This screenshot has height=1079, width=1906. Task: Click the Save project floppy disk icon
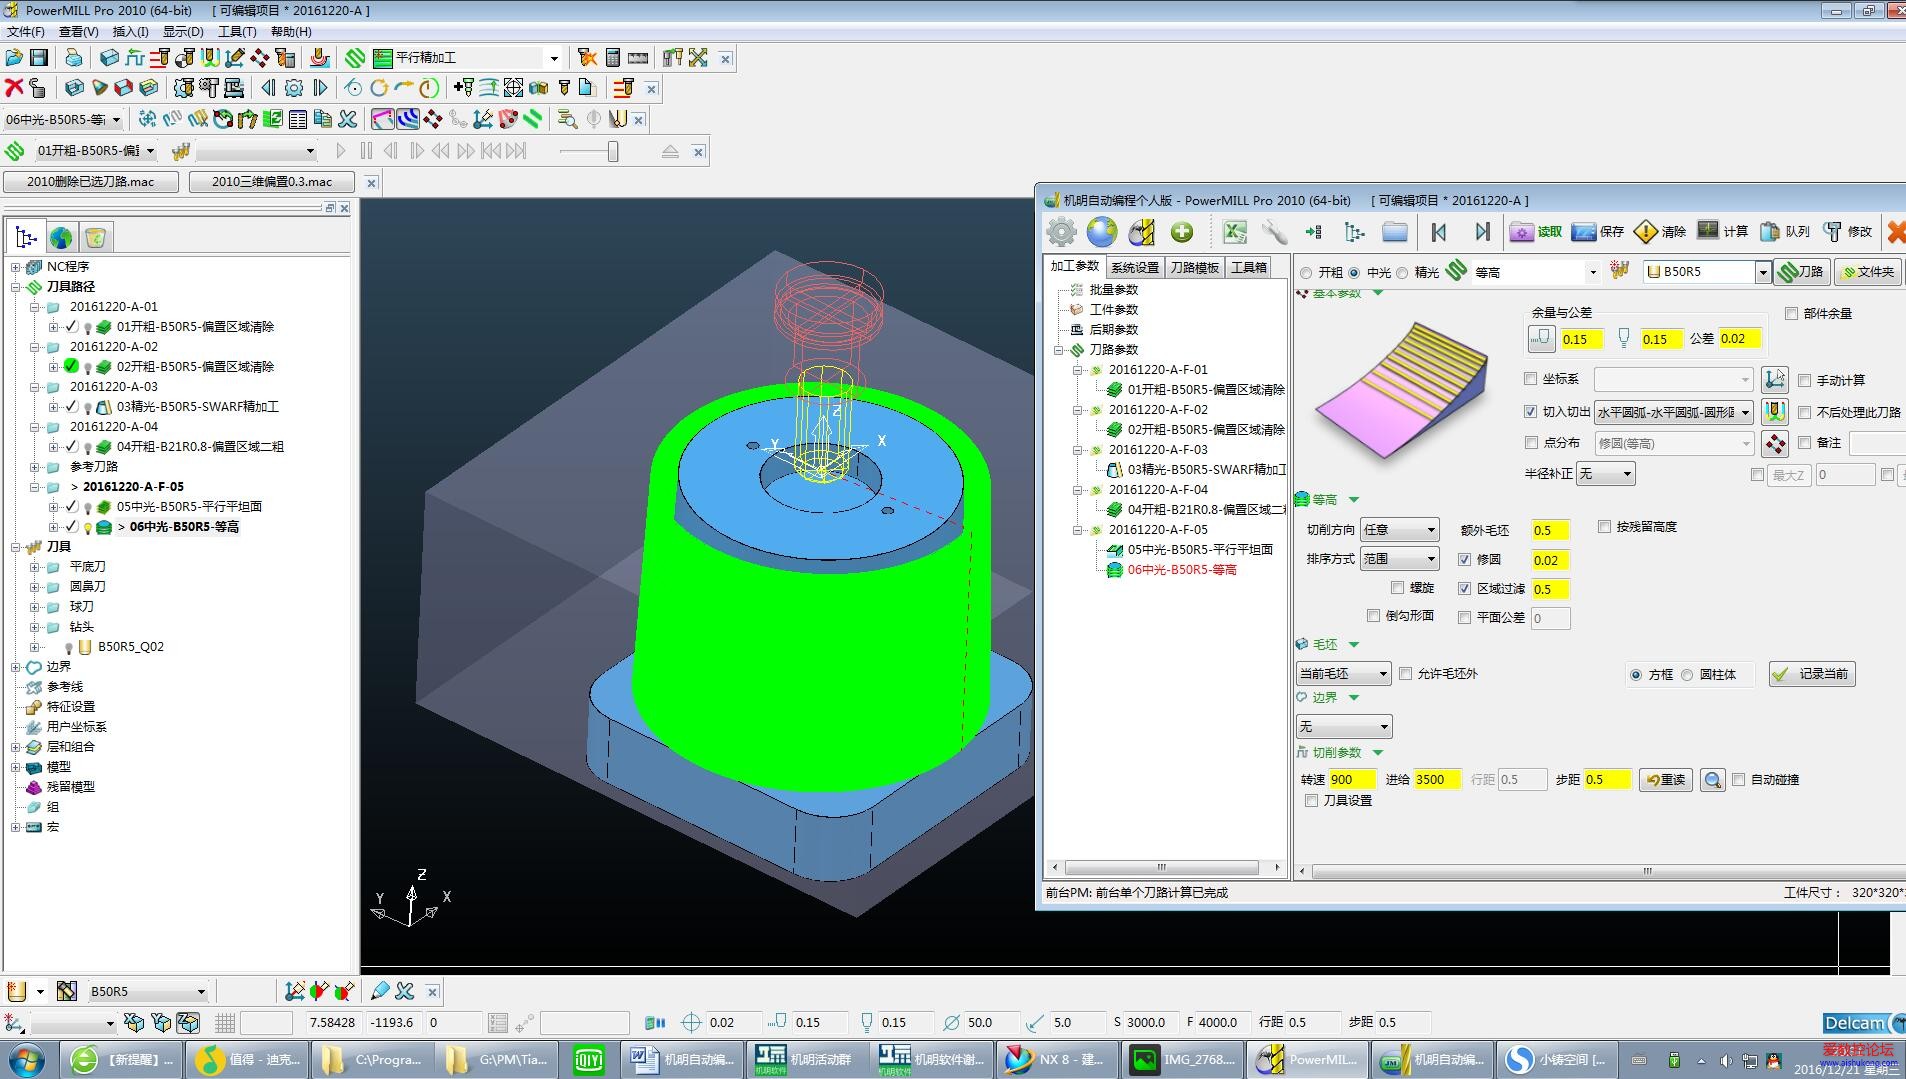39,58
